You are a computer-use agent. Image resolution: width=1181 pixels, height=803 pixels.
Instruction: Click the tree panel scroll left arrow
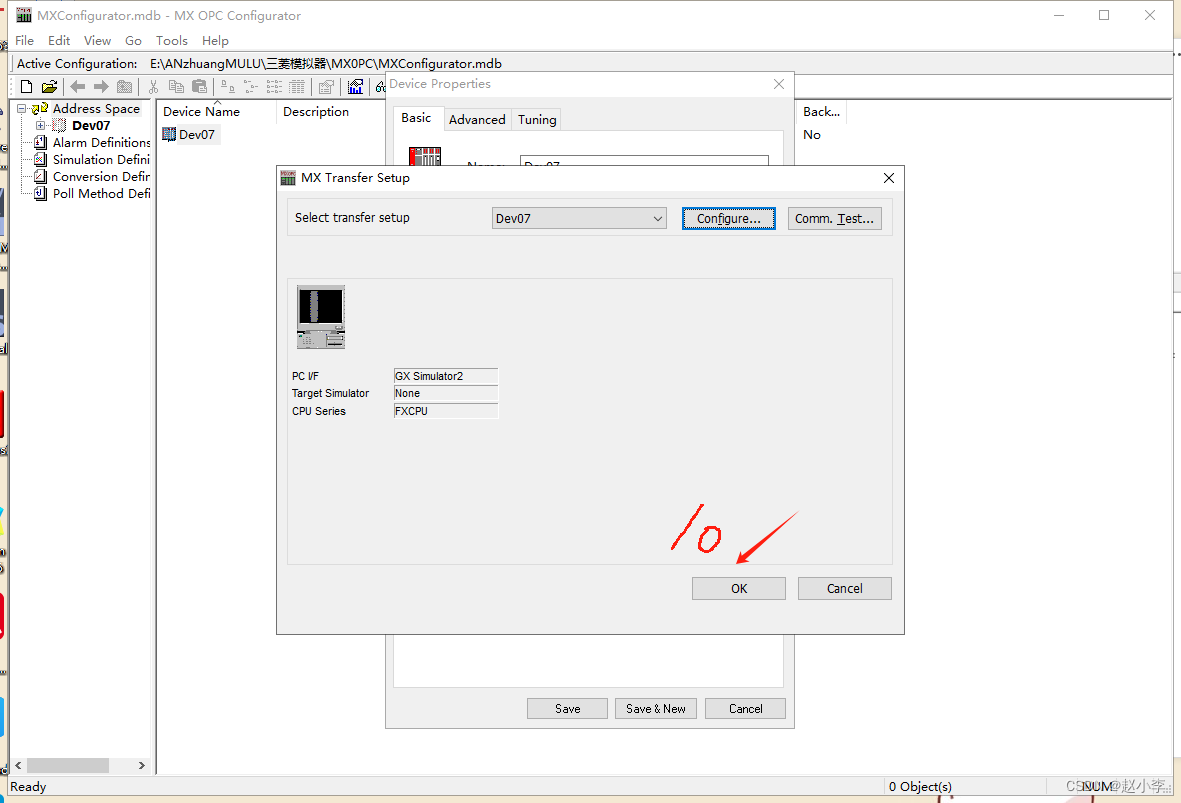click(18, 765)
